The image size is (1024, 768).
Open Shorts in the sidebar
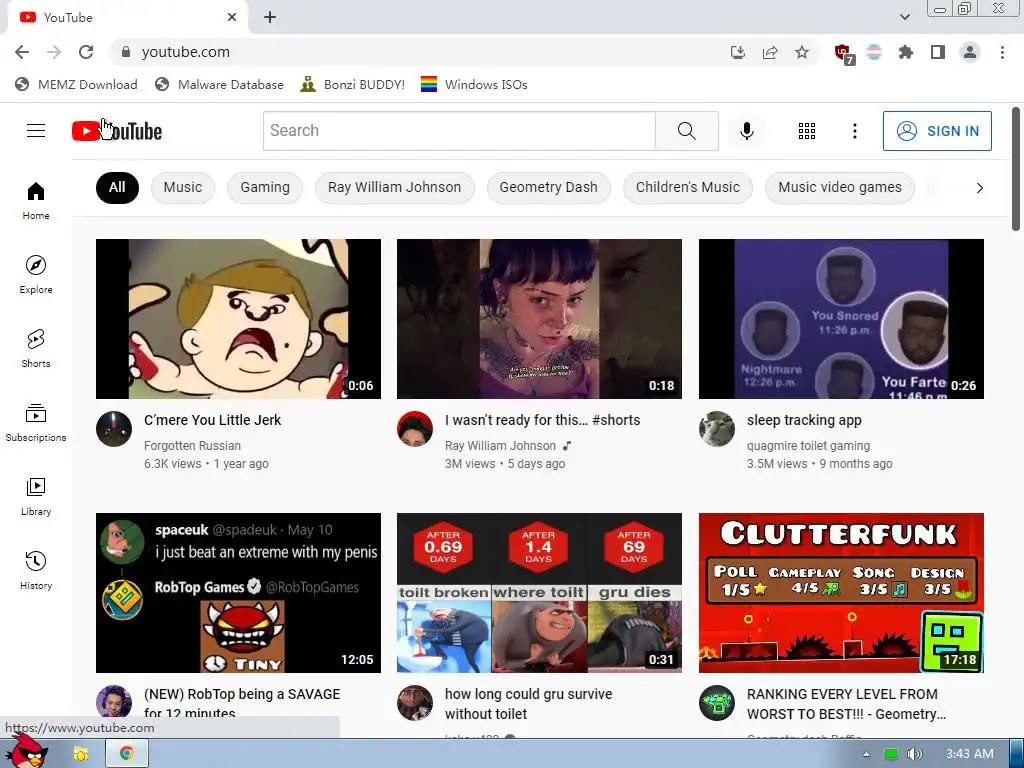[x=36, y=349]
